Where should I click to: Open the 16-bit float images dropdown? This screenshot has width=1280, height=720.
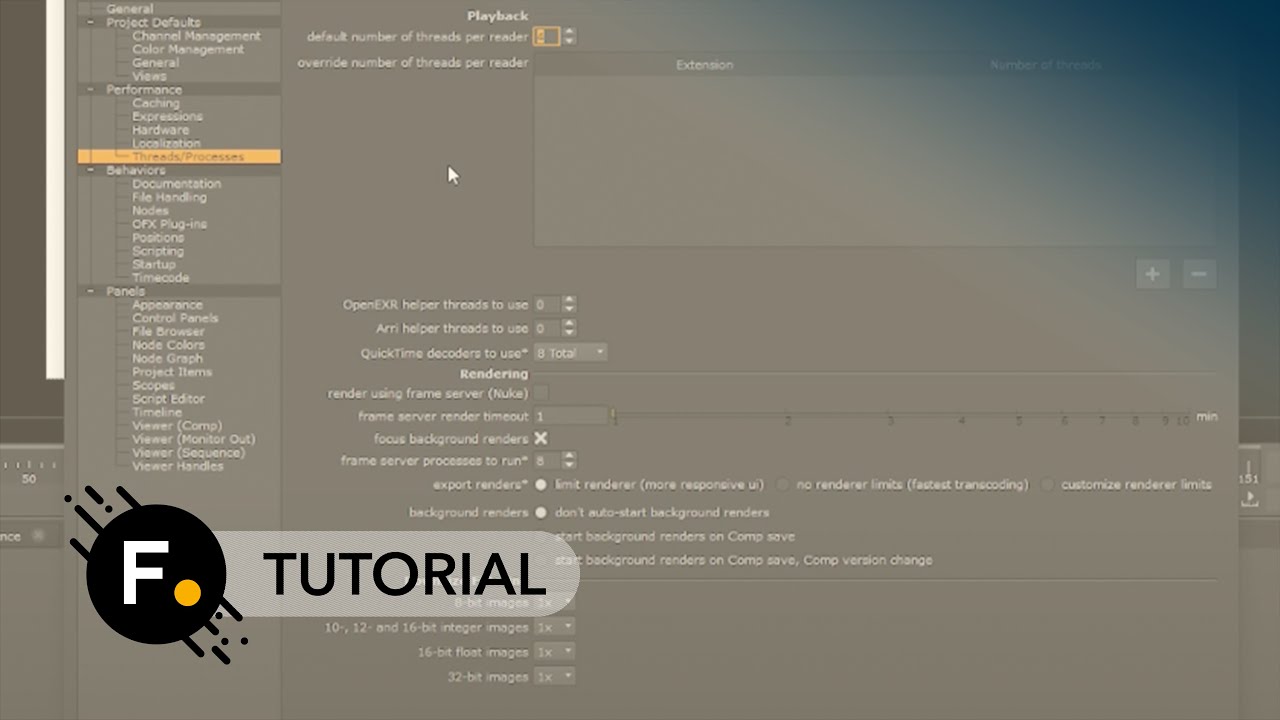pos(555,652)
